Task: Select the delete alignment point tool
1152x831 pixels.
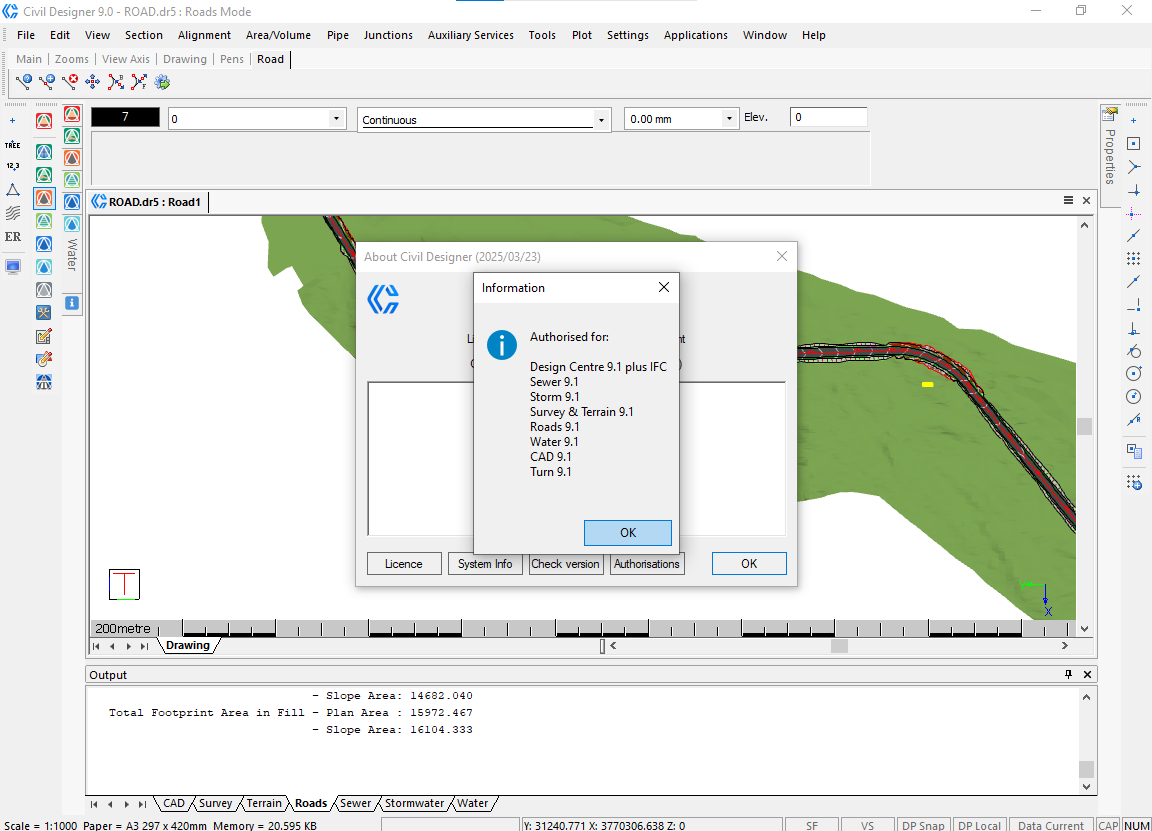Action: pyautogui.click(x=70, y=82)
